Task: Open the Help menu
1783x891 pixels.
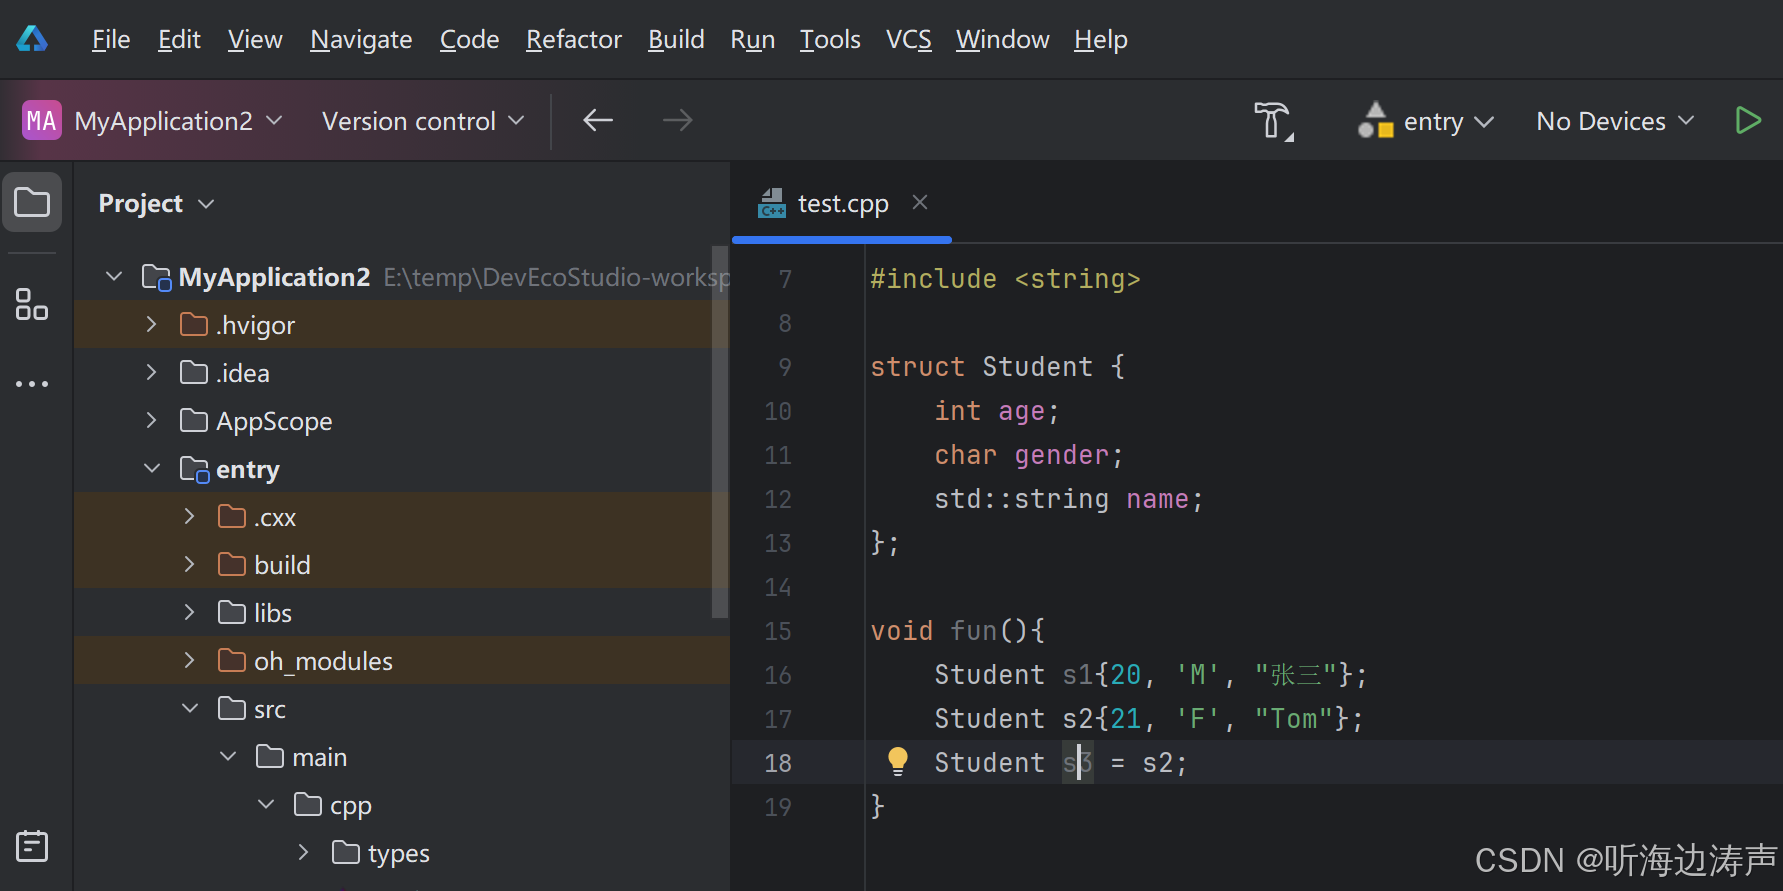Action: tap(1100, 39)
